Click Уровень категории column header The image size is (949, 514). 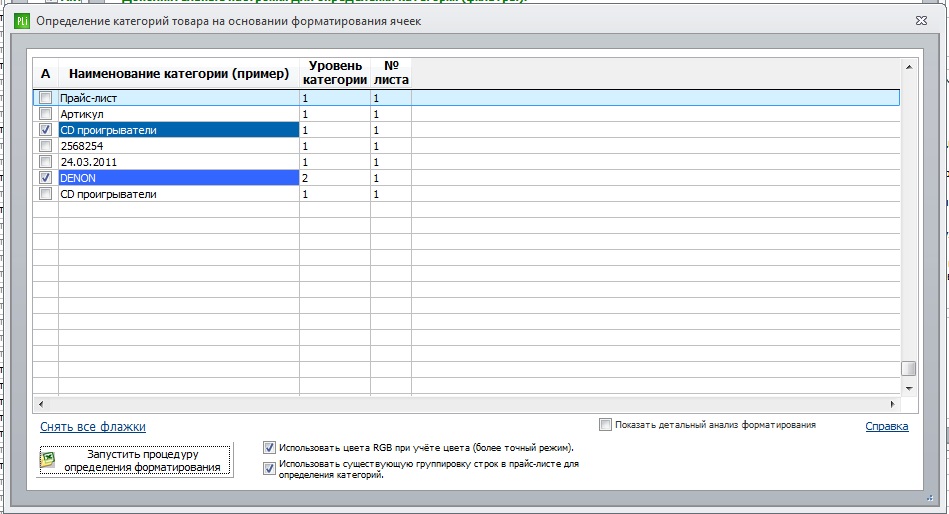point(335,73)
